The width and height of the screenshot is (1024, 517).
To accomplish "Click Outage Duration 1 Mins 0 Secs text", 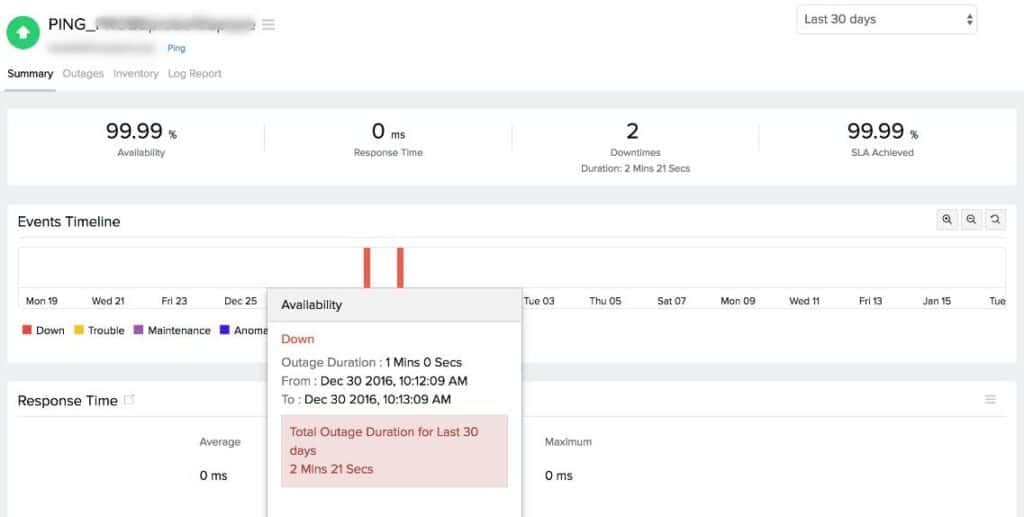I will [x=372, y=362].
